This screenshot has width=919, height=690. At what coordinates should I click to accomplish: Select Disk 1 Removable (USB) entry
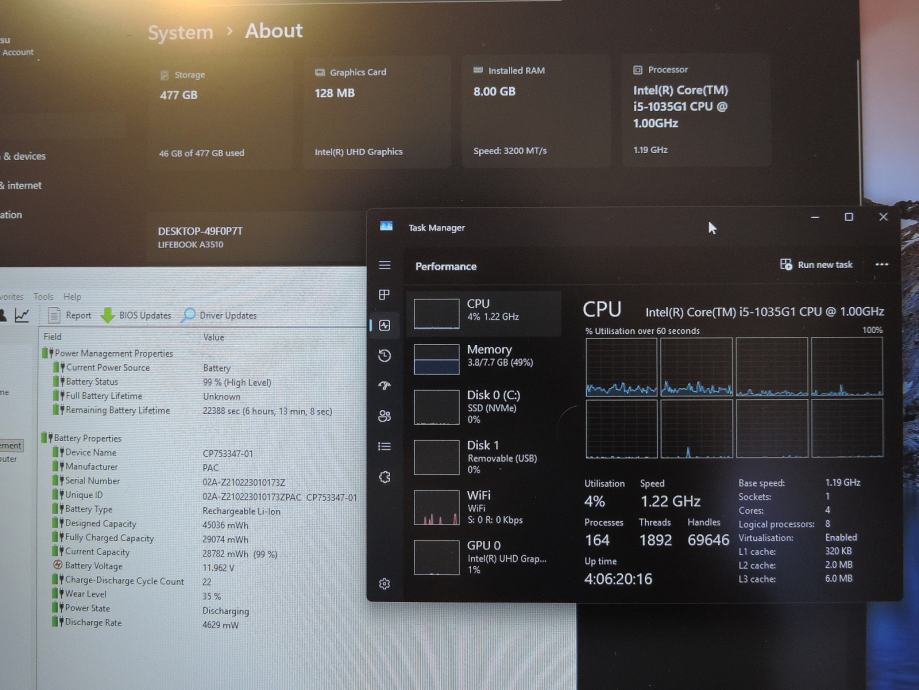point(484,457)
